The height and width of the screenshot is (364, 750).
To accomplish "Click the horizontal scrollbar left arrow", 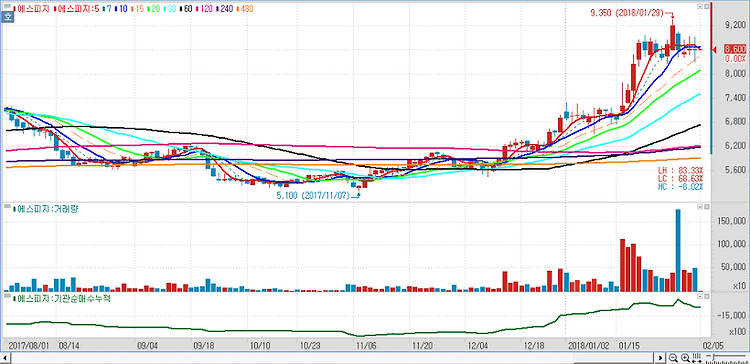I will click(x=5, y=358).
